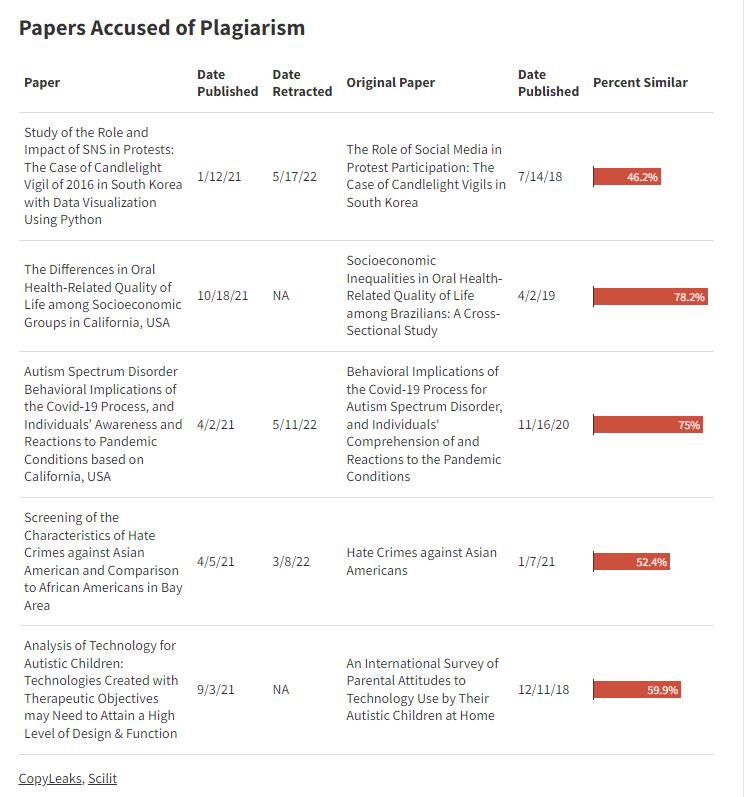Image resolution: width=750 pixels, height=797 pixels.
Task: Click the Percent Similar column header
Action: [x=640, y=83]
